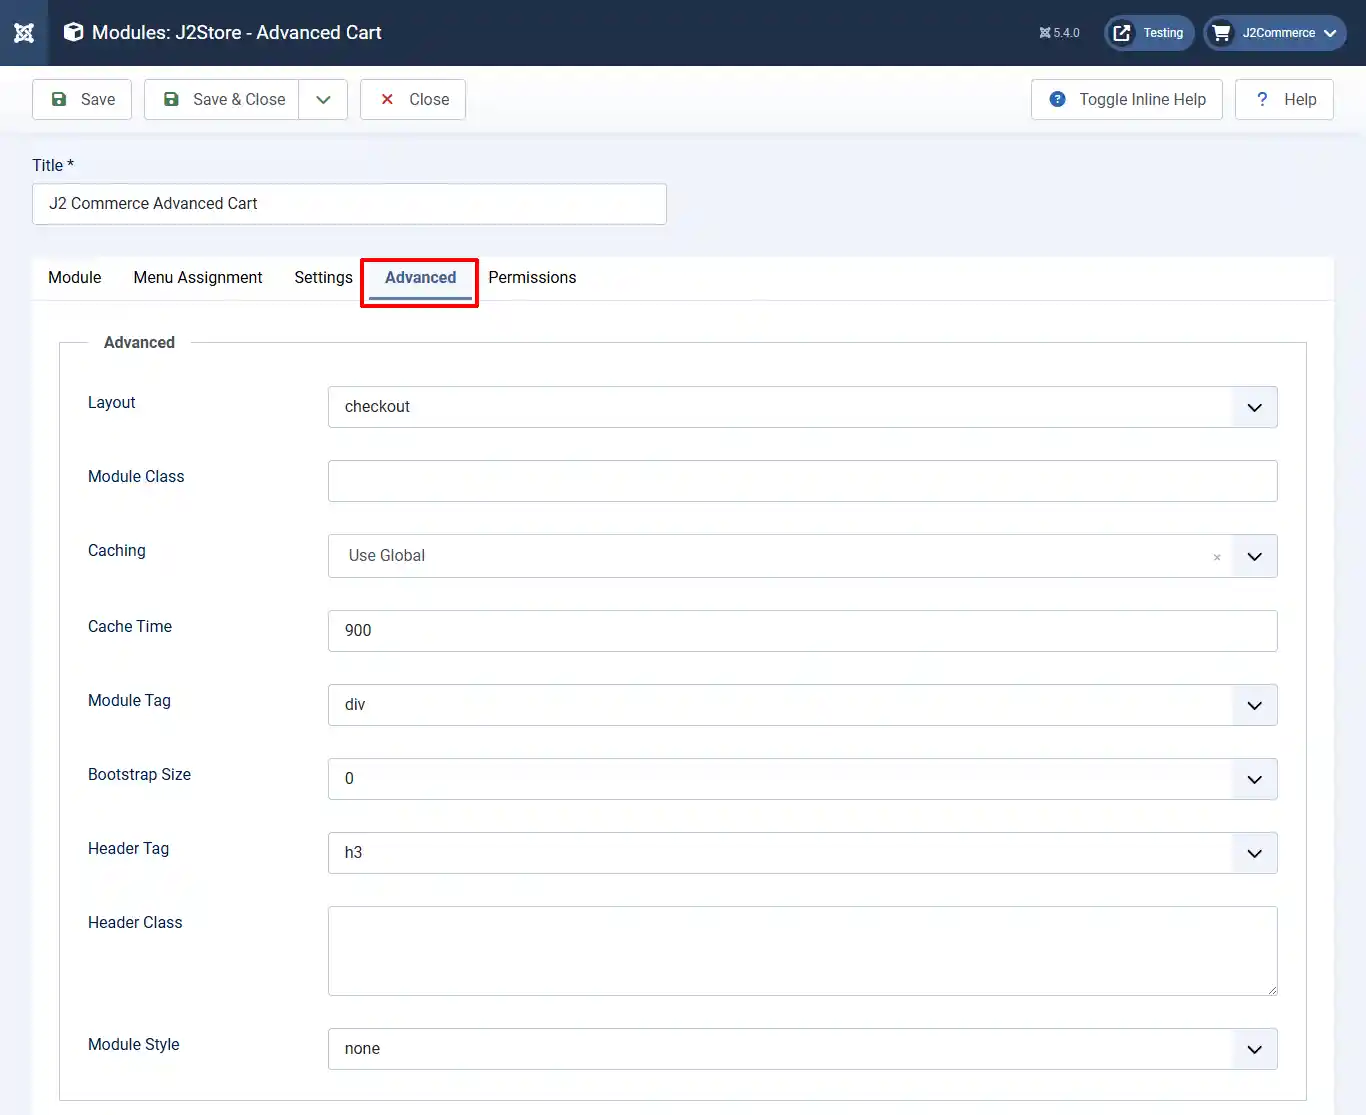
Task: Edit the Title input field
Action: (x=349, y=204)
